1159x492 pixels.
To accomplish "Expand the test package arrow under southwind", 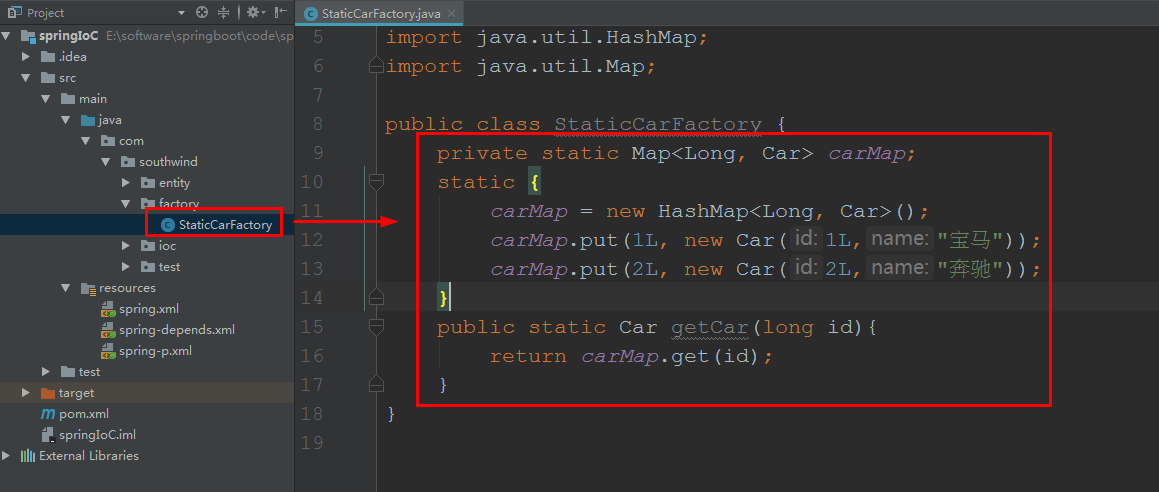I will (126, 267).
